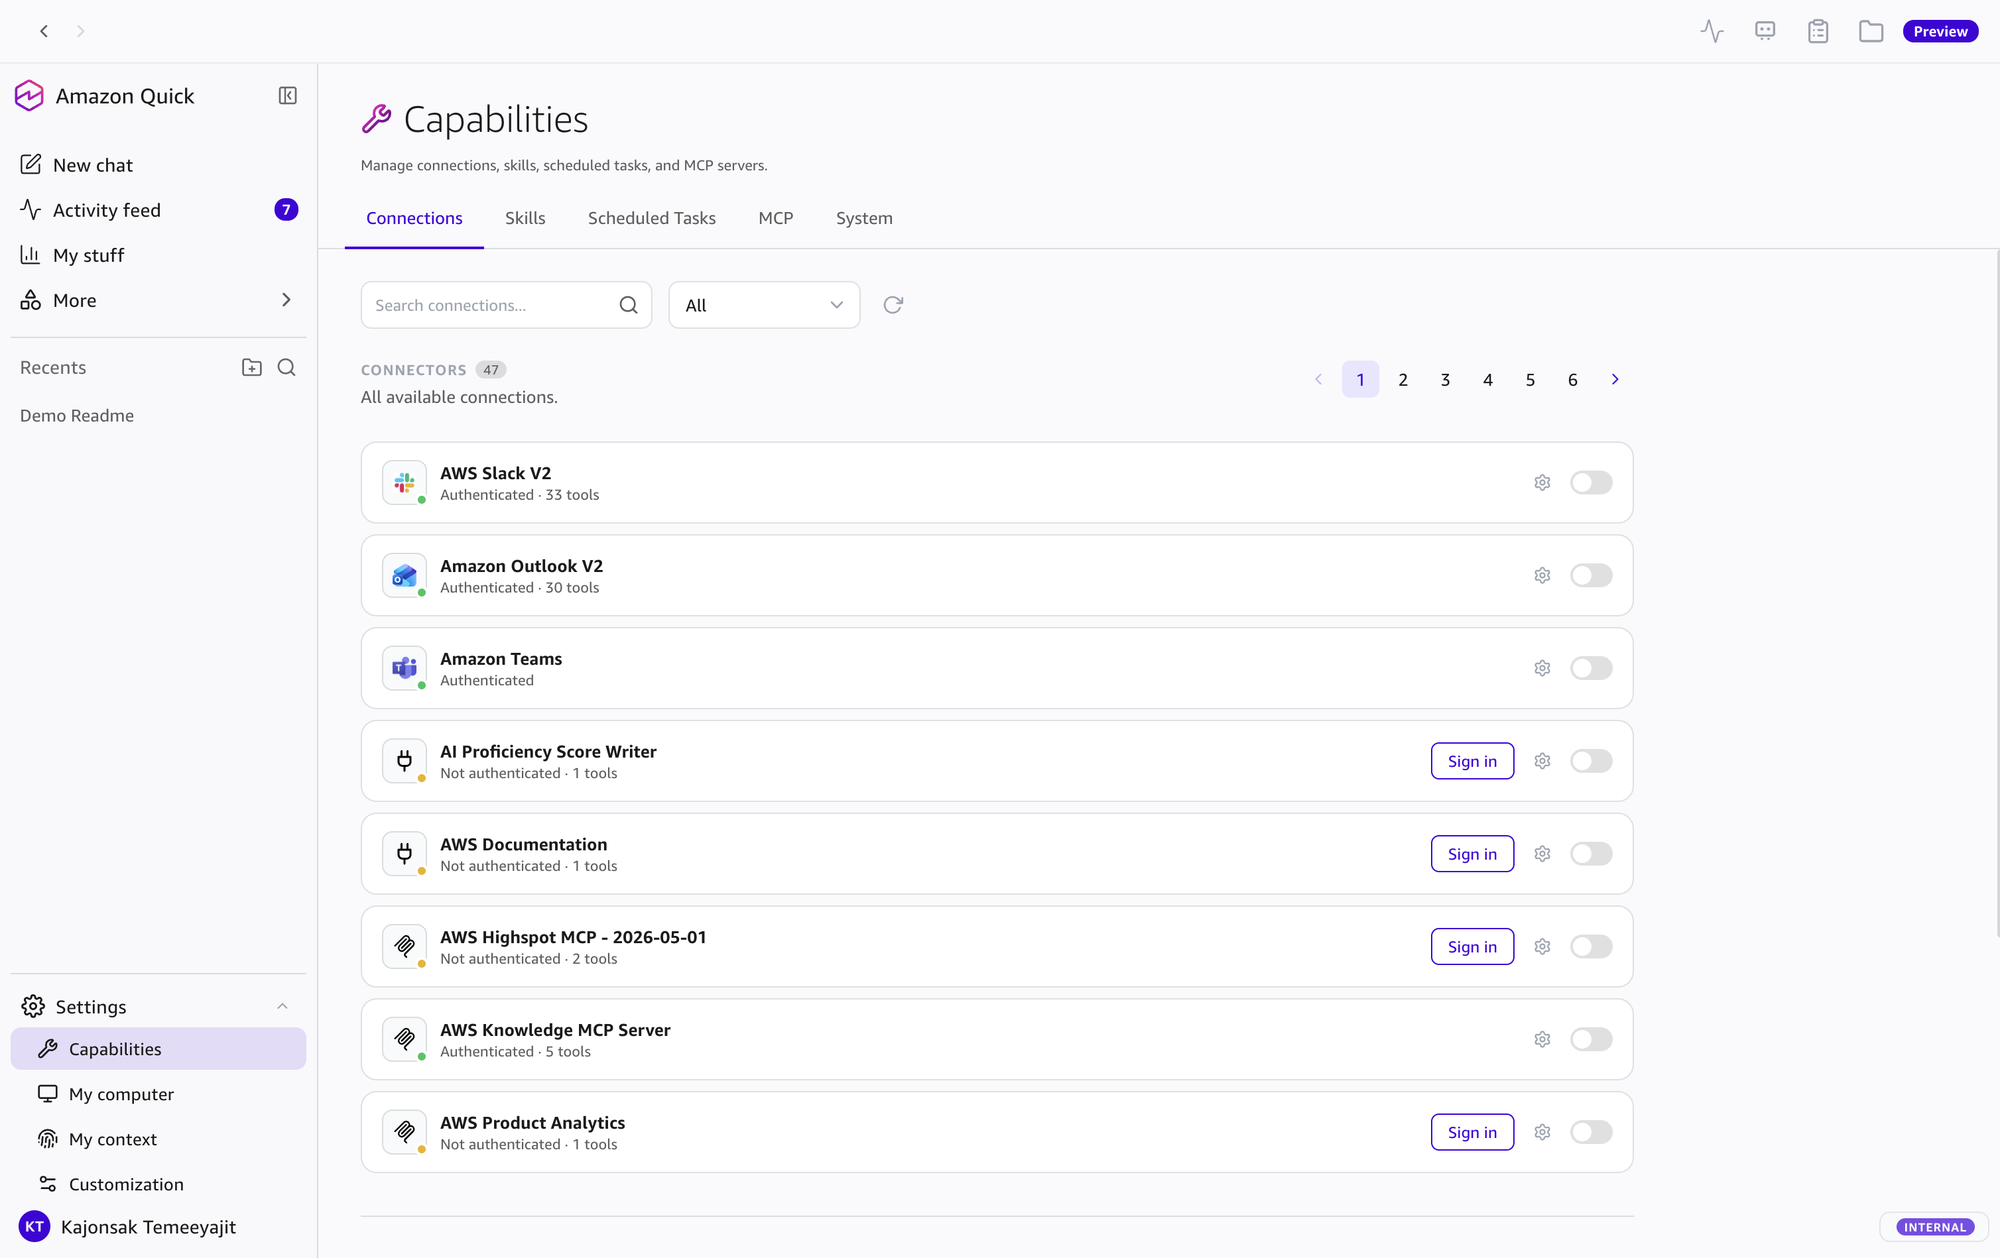Expand the More menu item
Screen dimensions: 2000x1258
158,300
